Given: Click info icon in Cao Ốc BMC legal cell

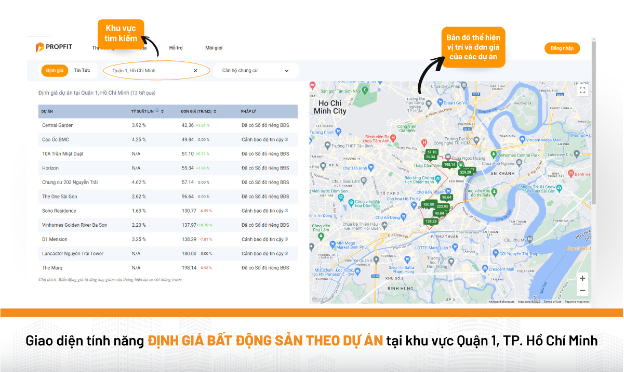Looking at the screenshot, I should coord(287,140).
